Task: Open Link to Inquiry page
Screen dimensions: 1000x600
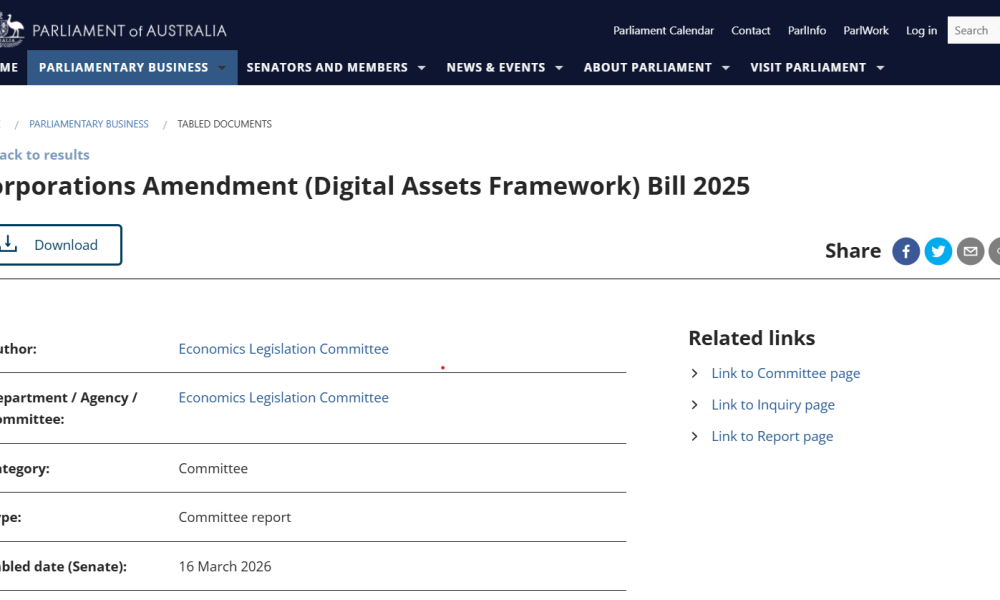Action: (x=773, y=404)
